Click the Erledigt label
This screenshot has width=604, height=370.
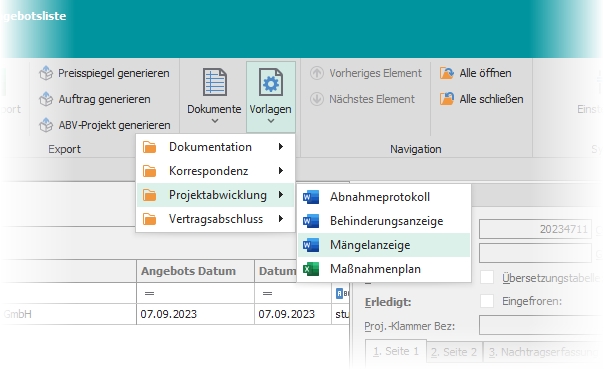pyautogui.click(x=388, y=302)
